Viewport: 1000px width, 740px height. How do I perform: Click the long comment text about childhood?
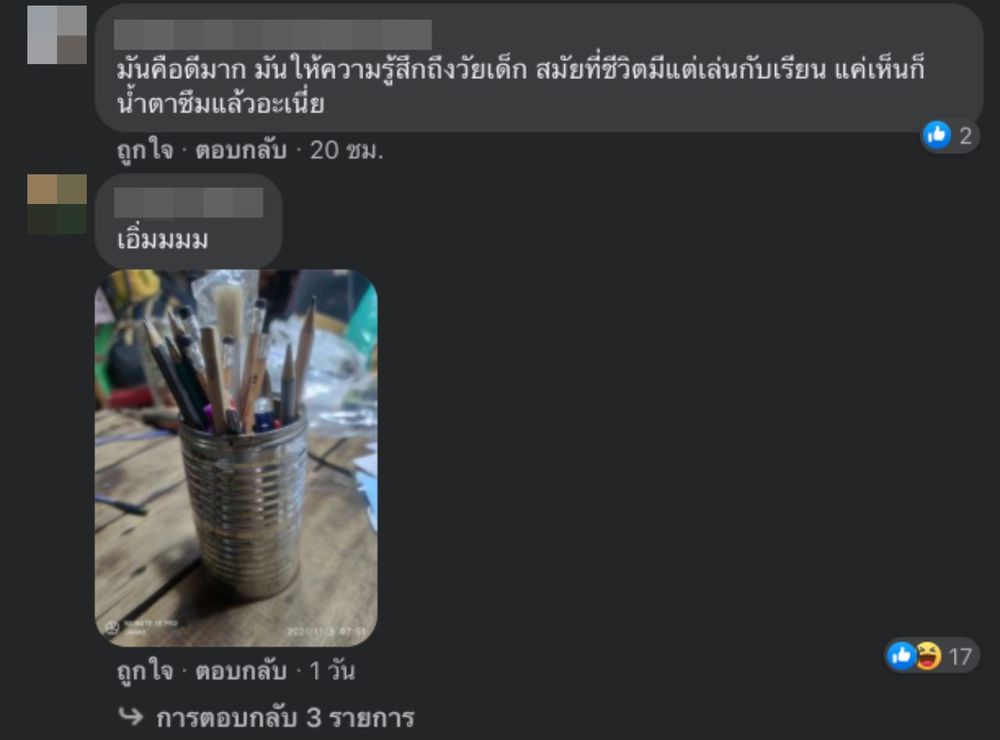click(x=521, y=86)
